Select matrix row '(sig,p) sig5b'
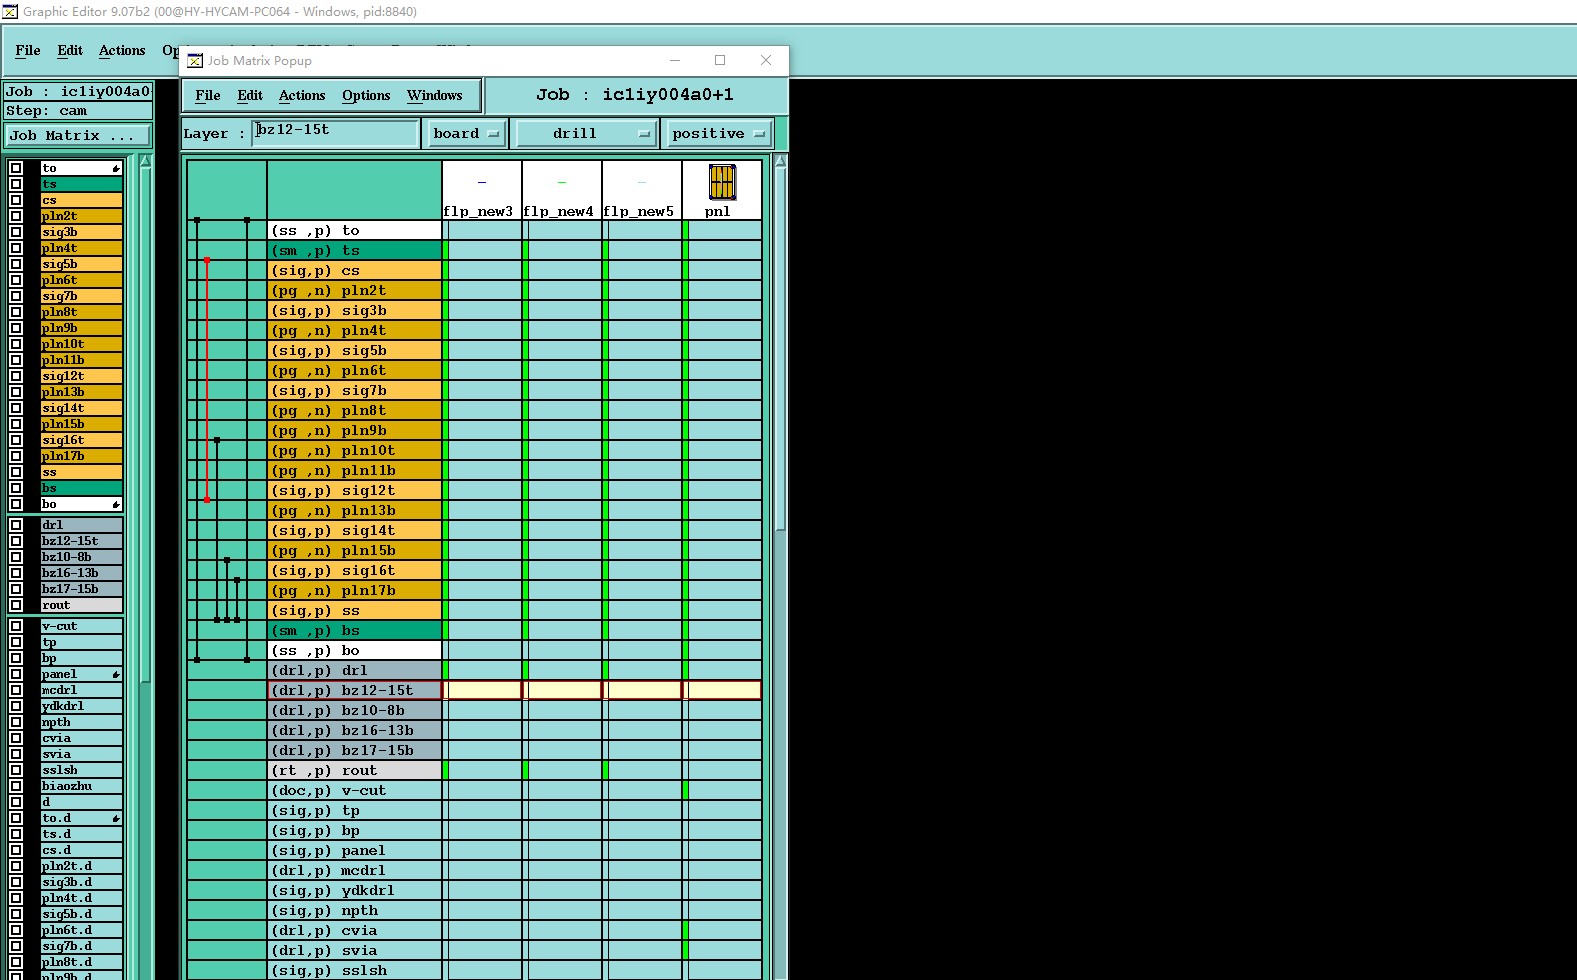Viewport: 1577px width, 980px height. [x=355, y=350]
